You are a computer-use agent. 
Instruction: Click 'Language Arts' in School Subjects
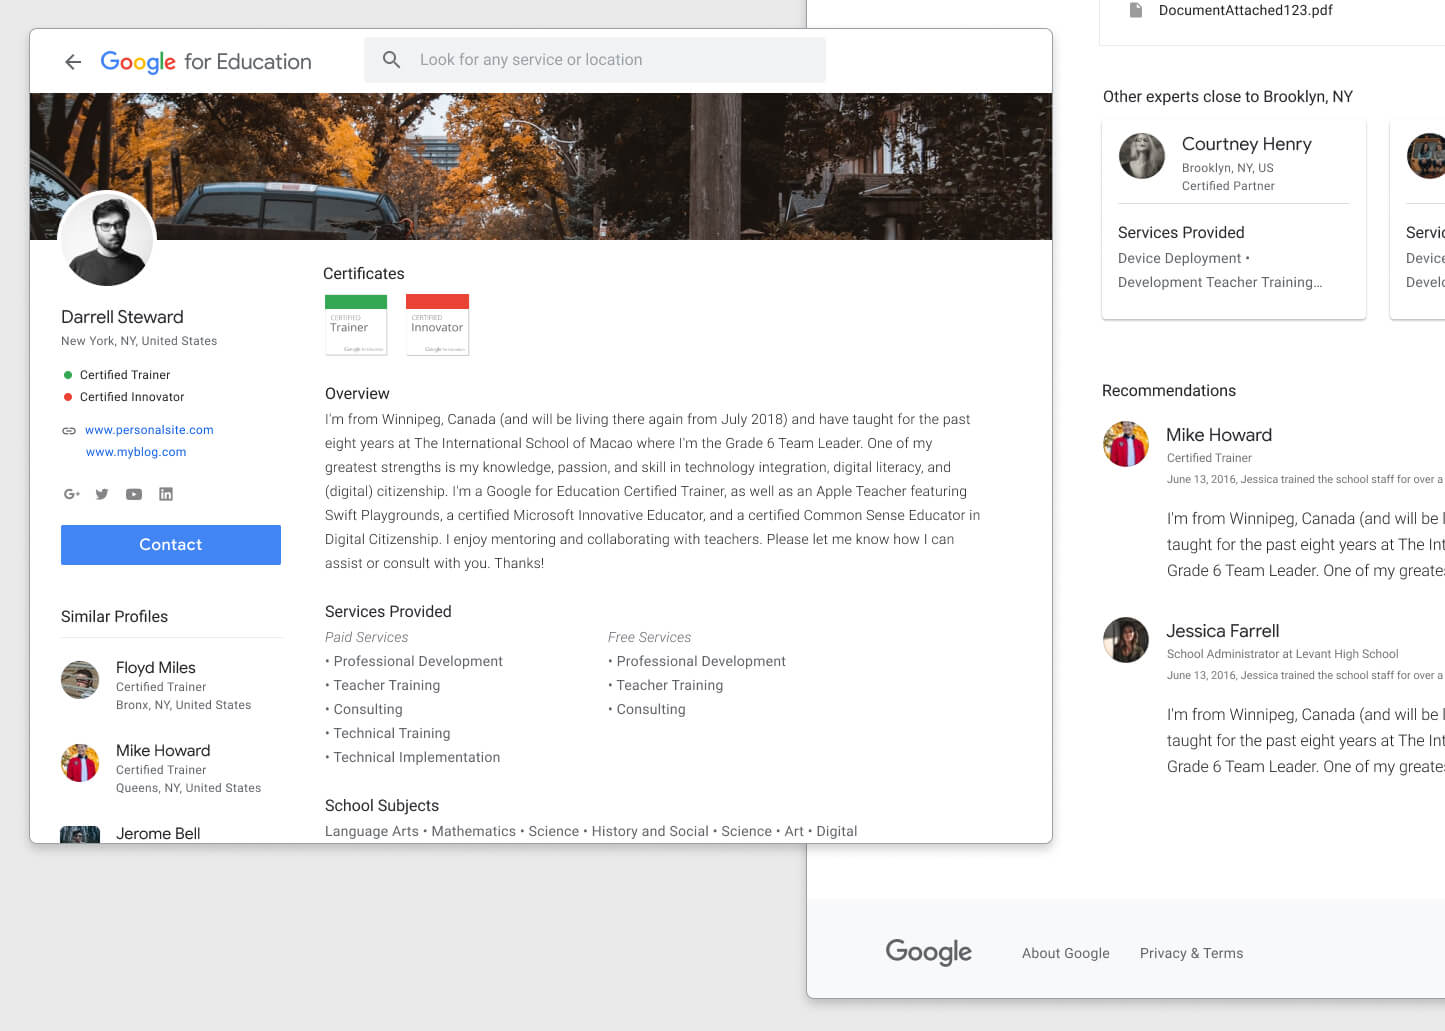[372, 831]
